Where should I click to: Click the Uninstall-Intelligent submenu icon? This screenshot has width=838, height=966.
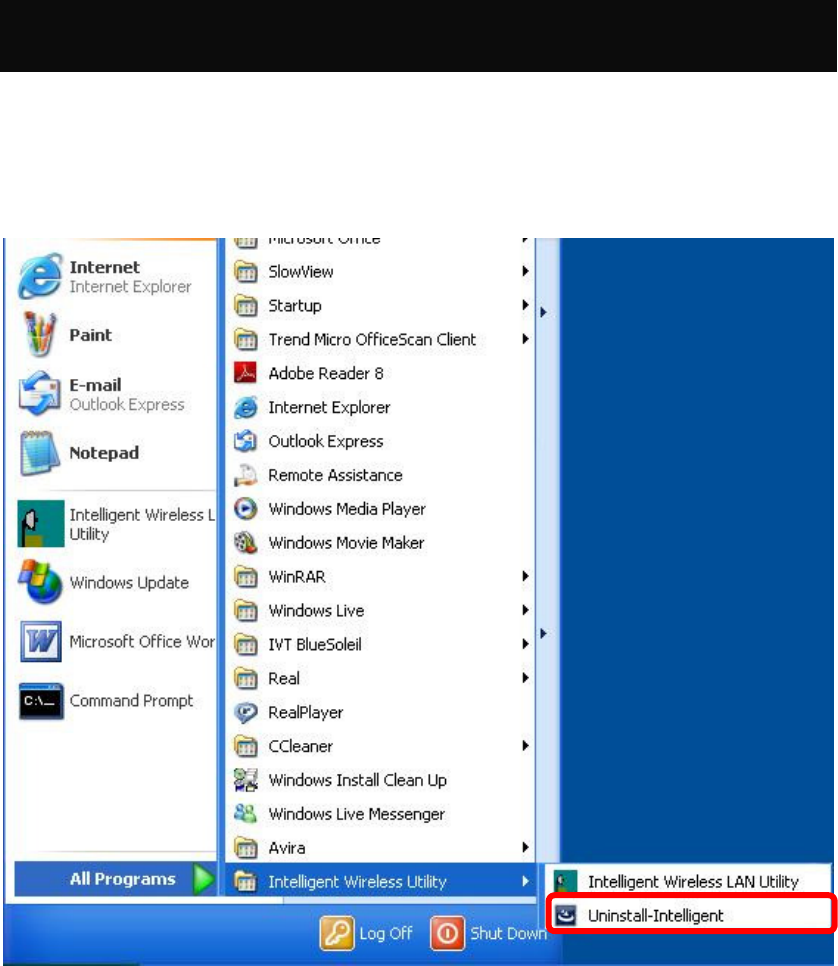[565, 915]
